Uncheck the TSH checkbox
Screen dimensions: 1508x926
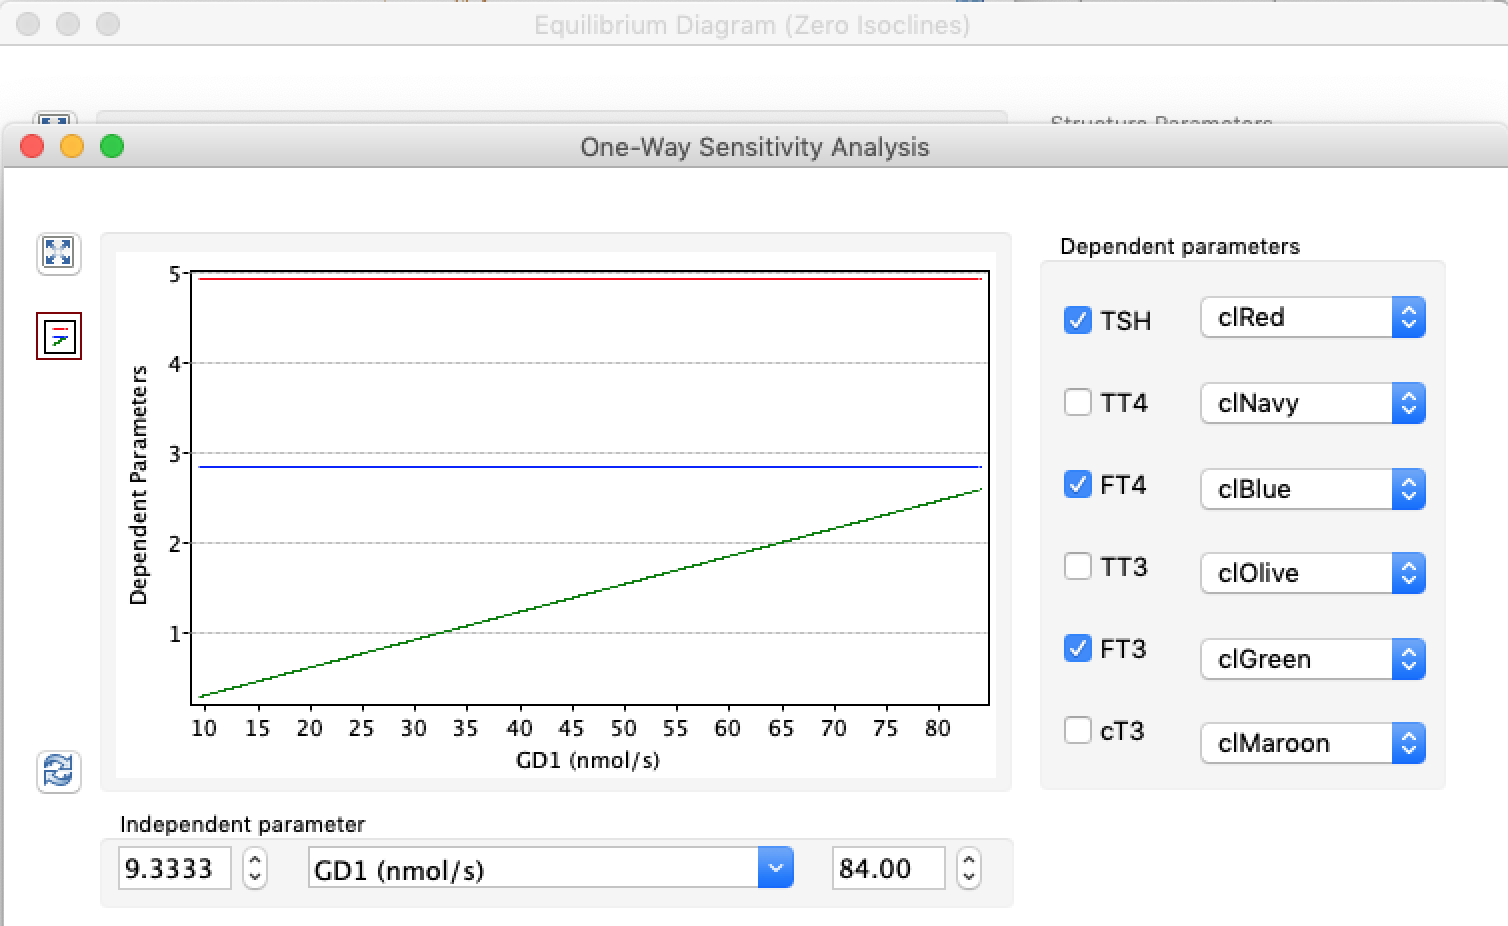click(x=1077, y=320)
